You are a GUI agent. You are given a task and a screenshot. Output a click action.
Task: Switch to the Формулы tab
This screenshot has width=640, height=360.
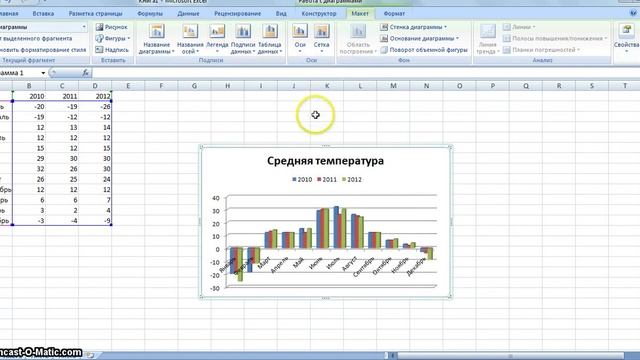pos(150,13)
